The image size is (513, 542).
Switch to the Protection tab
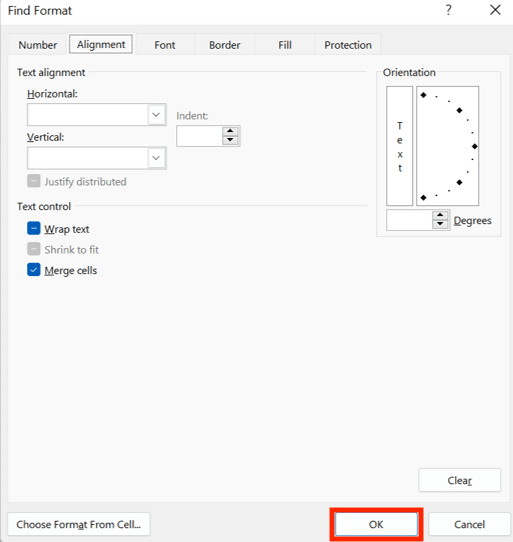pos(347,45)
